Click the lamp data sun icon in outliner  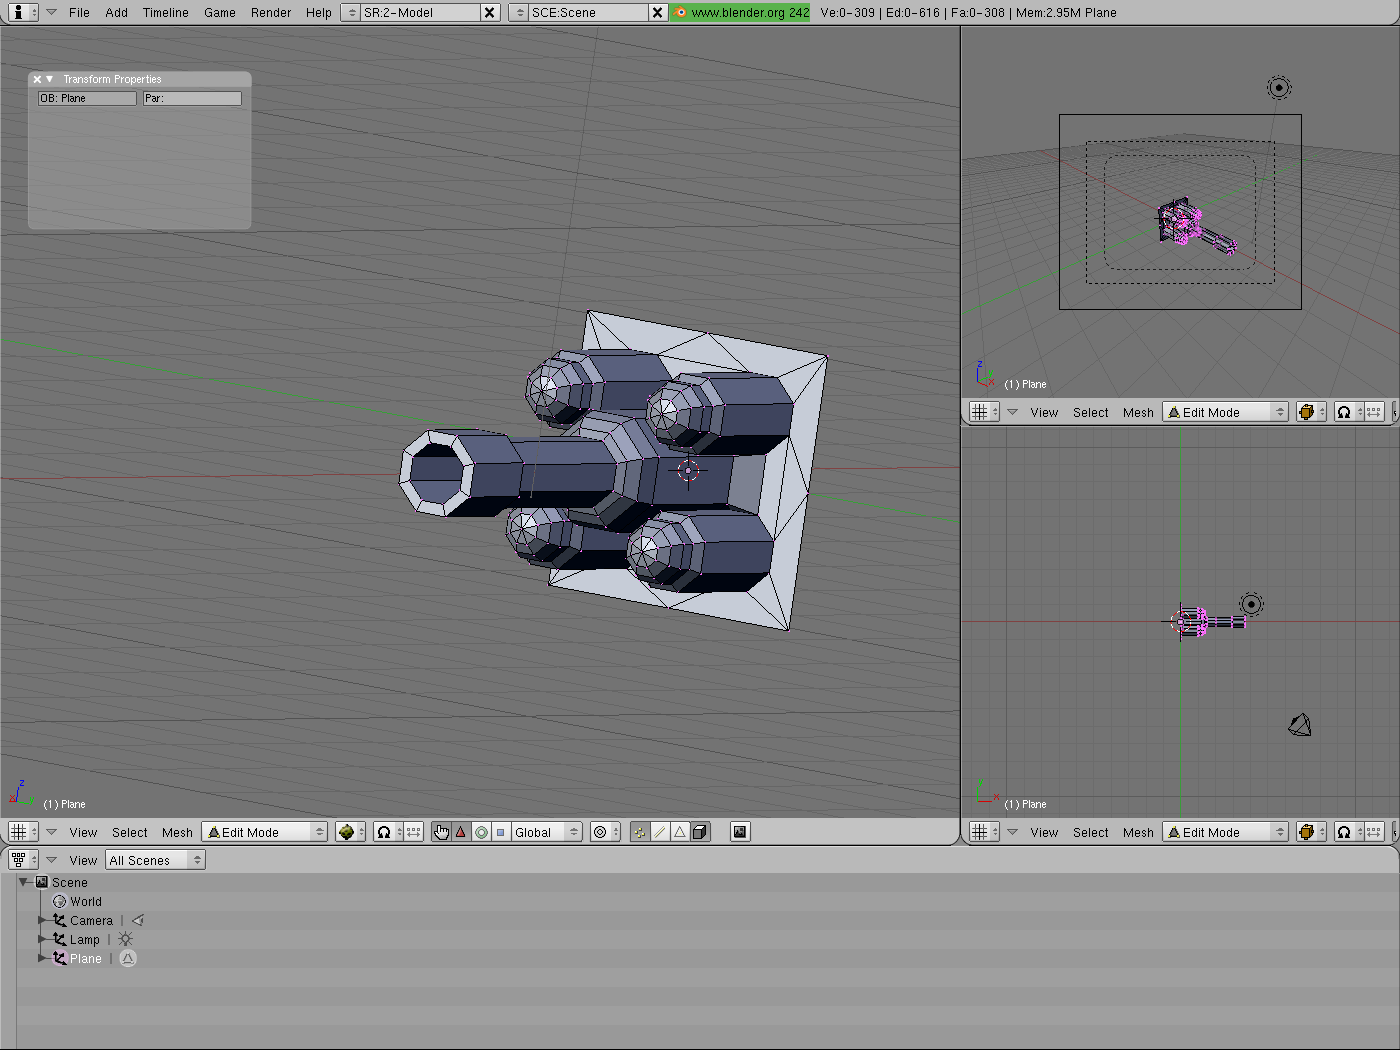[x=125, y=939]
